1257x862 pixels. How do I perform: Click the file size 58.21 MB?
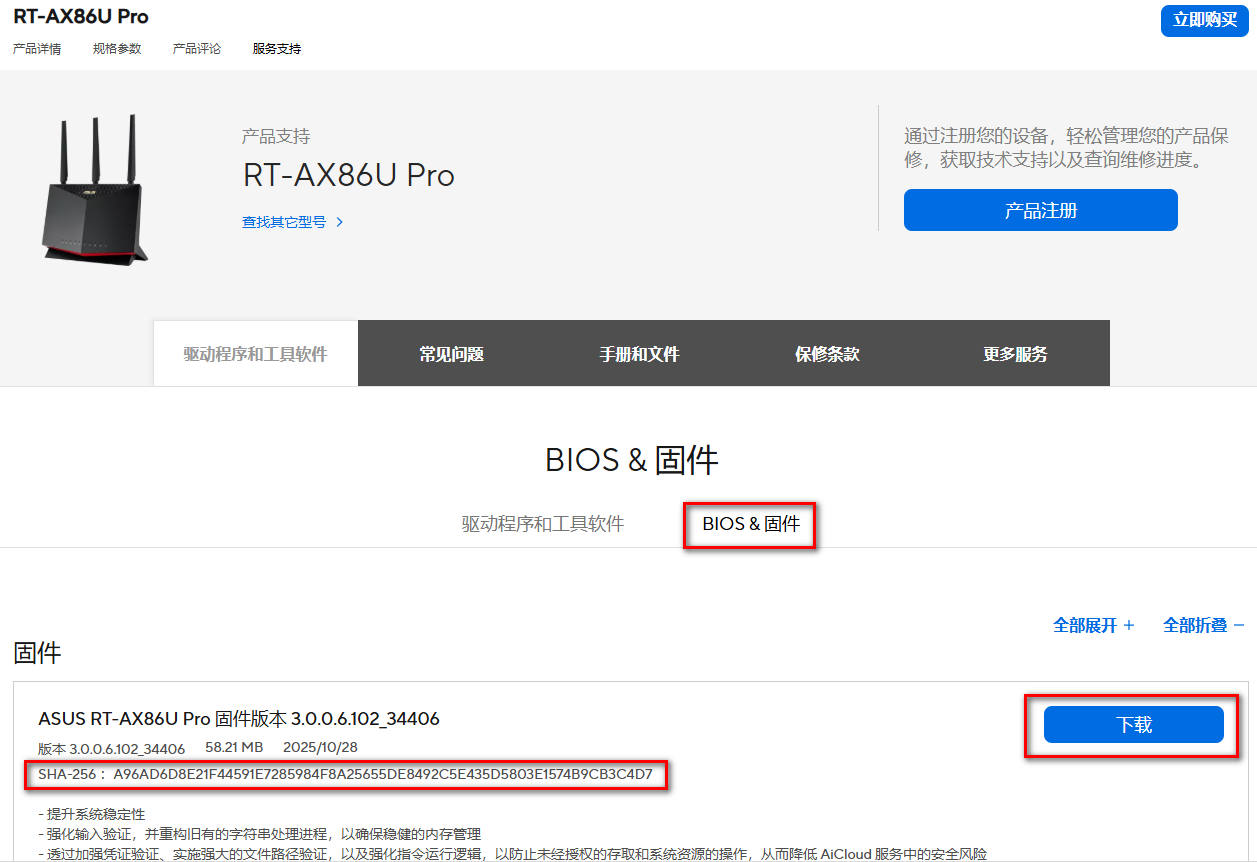(x=234, y=748)
